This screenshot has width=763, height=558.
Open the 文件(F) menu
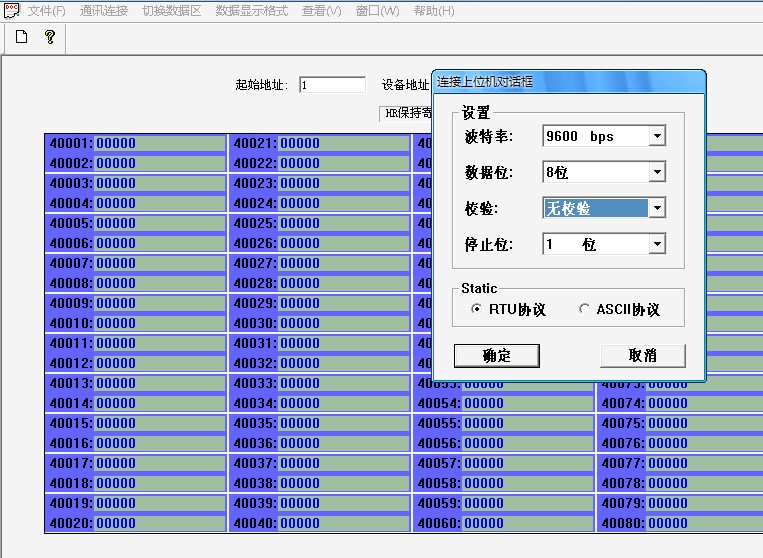(46, 11)
